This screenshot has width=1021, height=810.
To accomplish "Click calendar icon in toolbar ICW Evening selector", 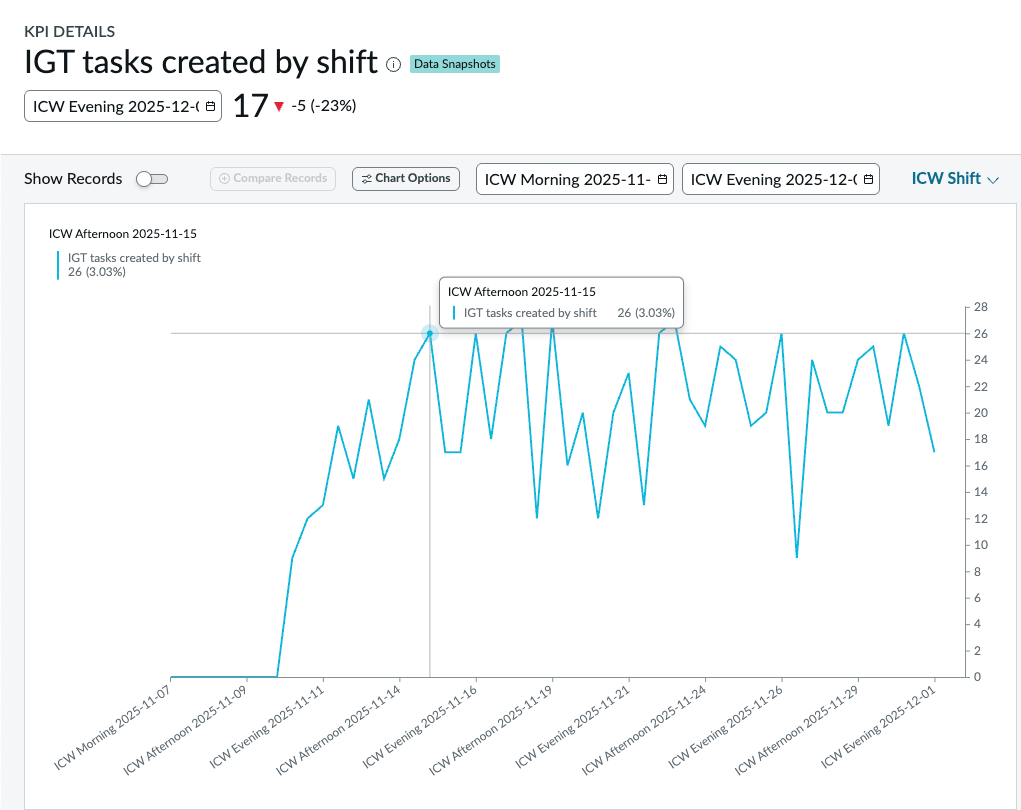I will point(868,179).
